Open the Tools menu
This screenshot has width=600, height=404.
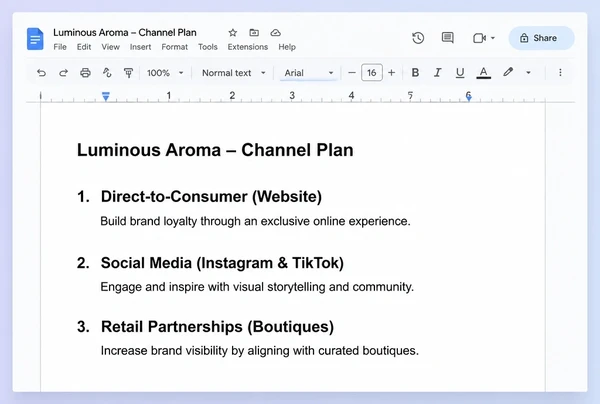point(208,47)
